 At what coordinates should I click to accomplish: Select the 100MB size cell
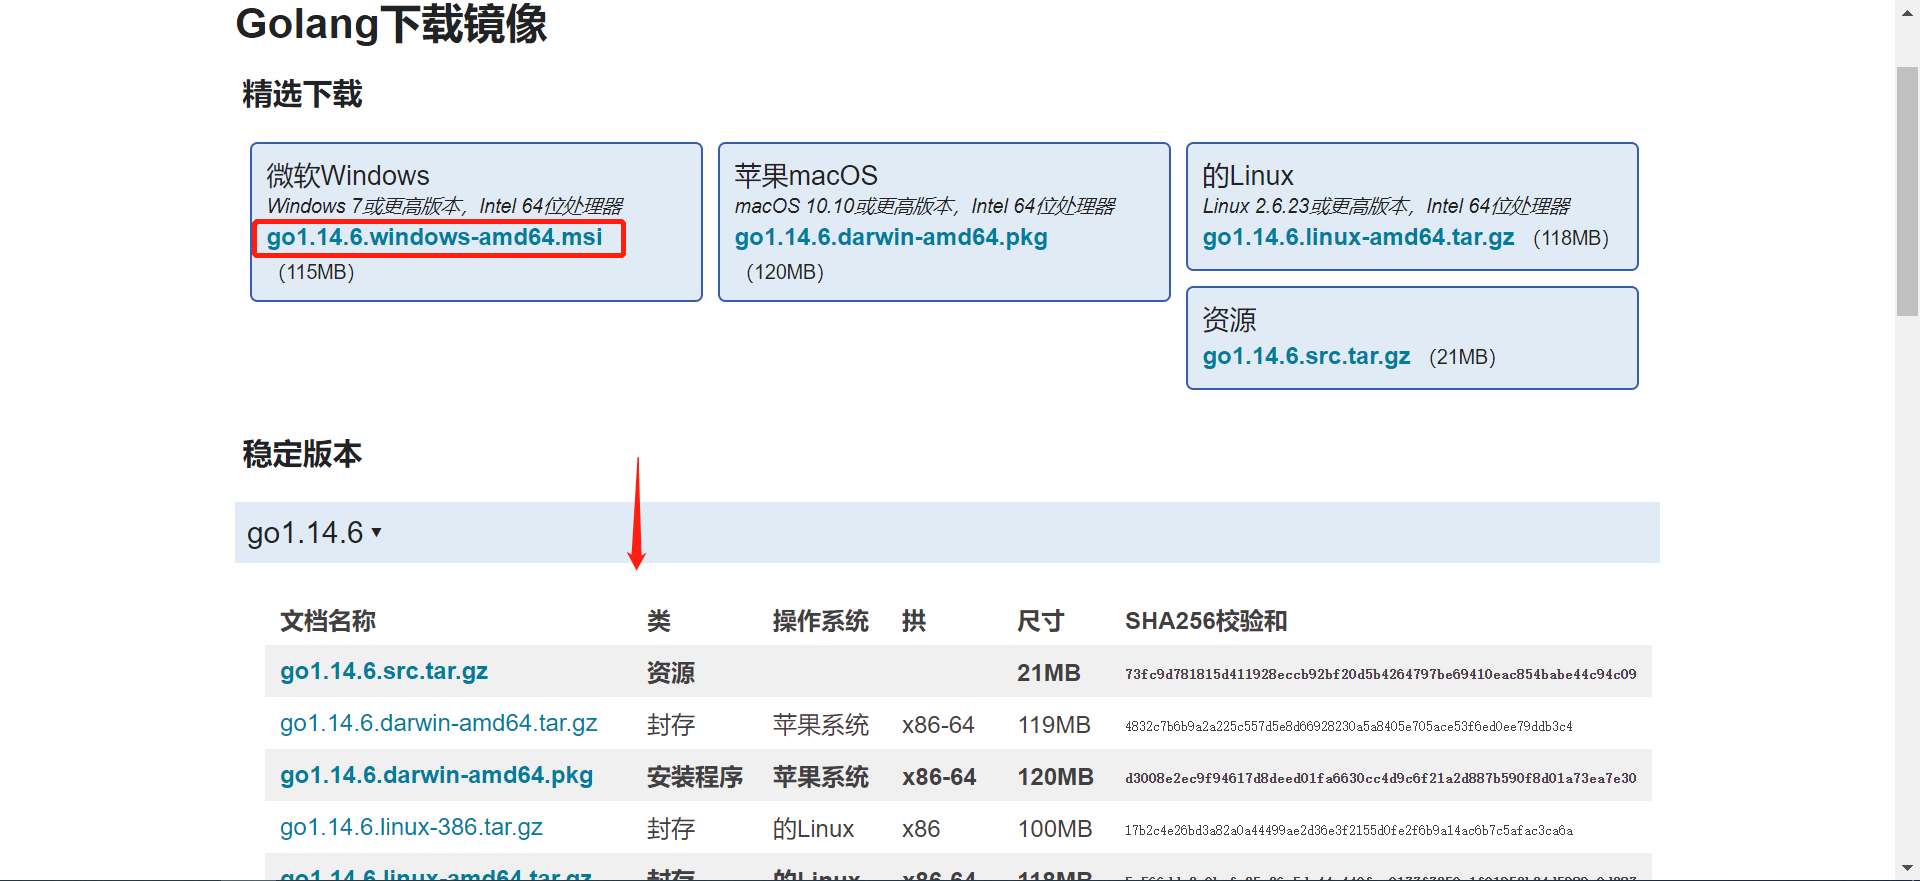click(x=1055, y=829)
